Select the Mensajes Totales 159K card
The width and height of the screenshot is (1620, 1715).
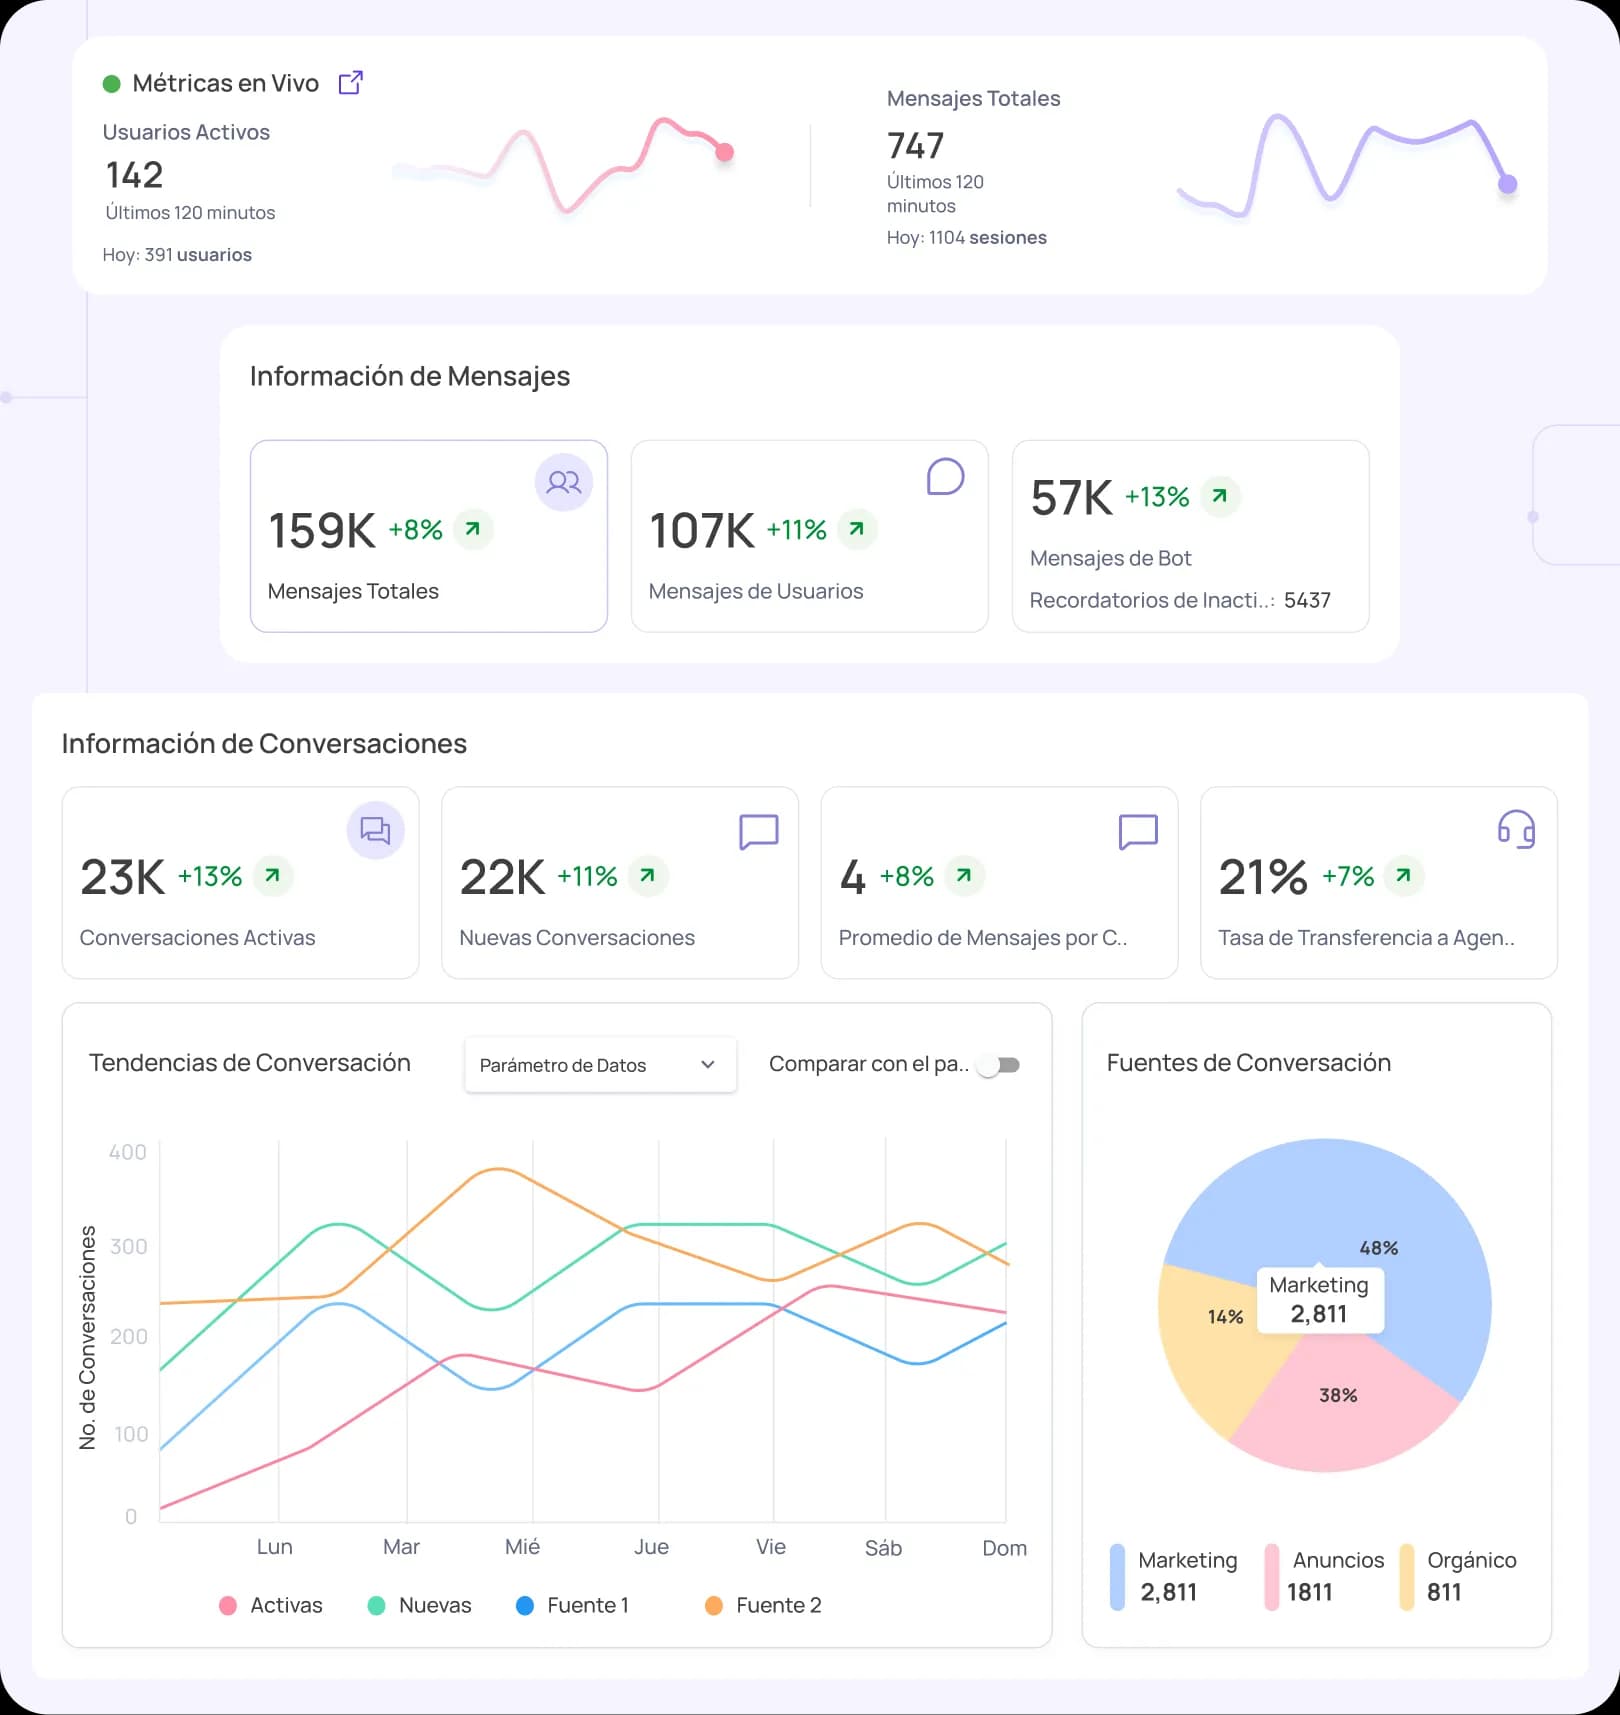coord(428,536)
